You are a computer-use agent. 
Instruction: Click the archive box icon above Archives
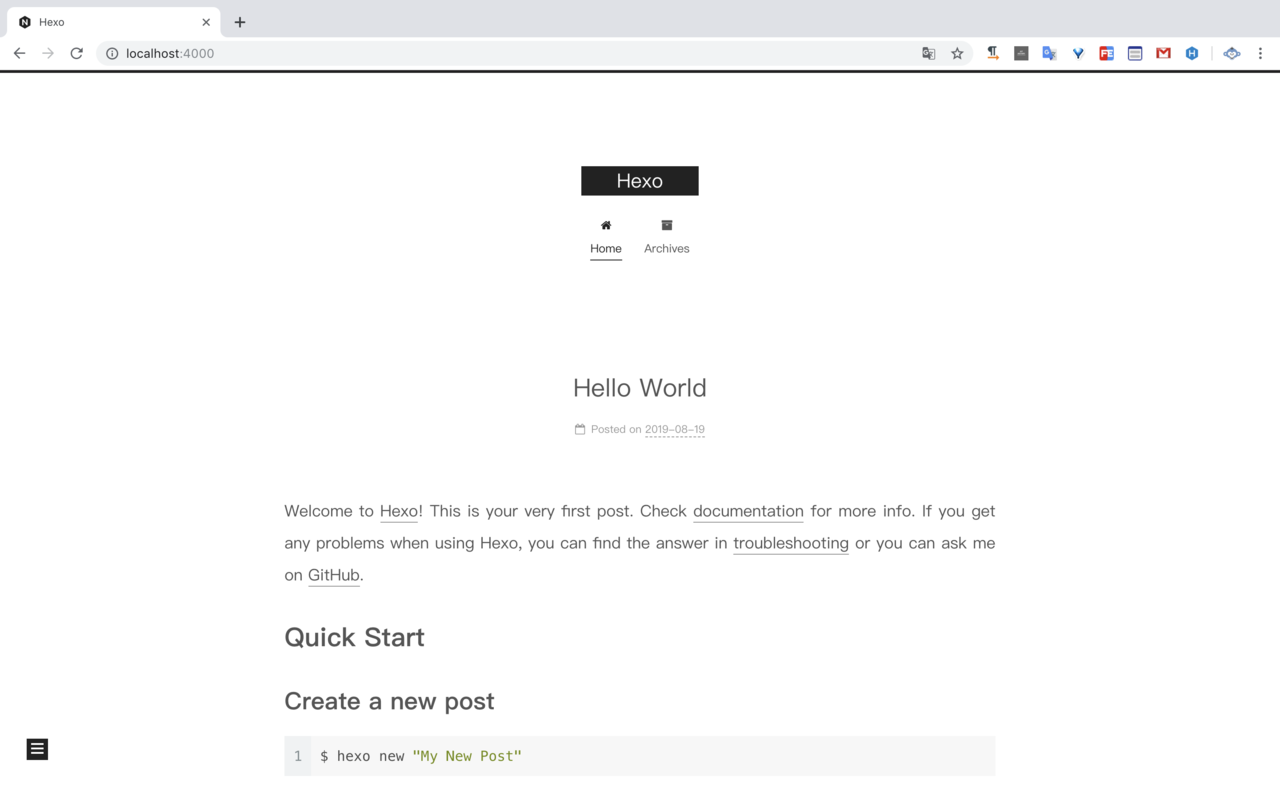[x=667, y=225]
